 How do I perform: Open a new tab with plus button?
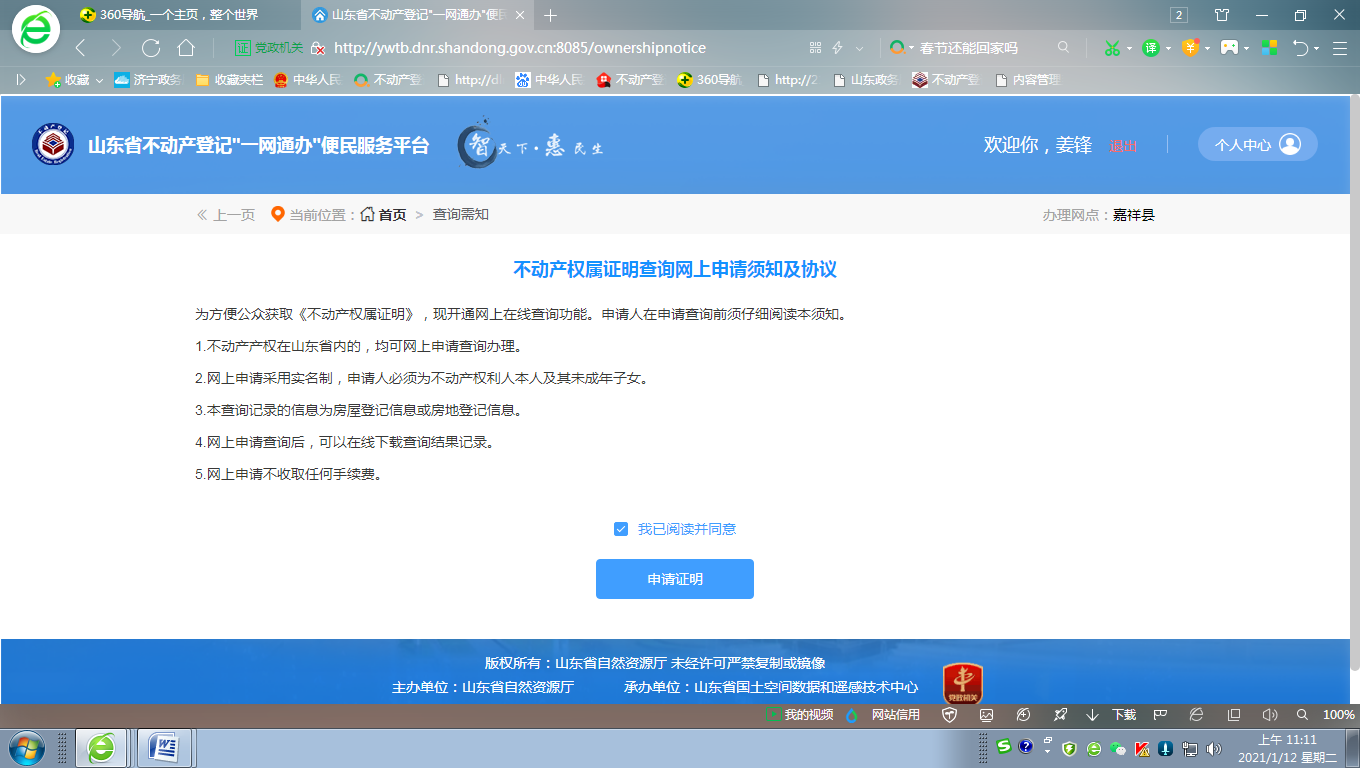[550, 15]
